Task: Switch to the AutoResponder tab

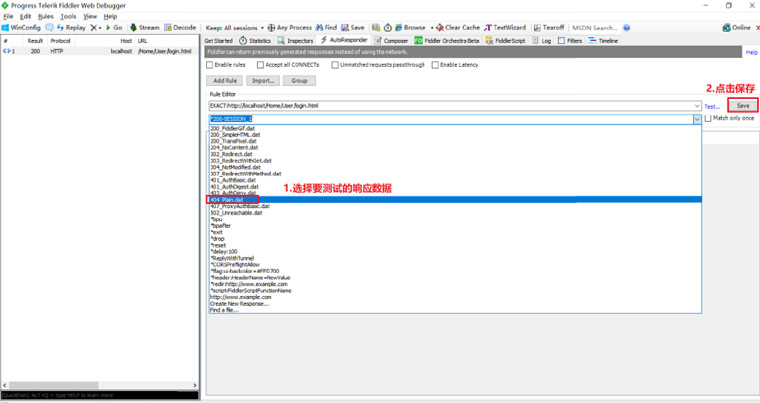Action: [x=344, y=40]
